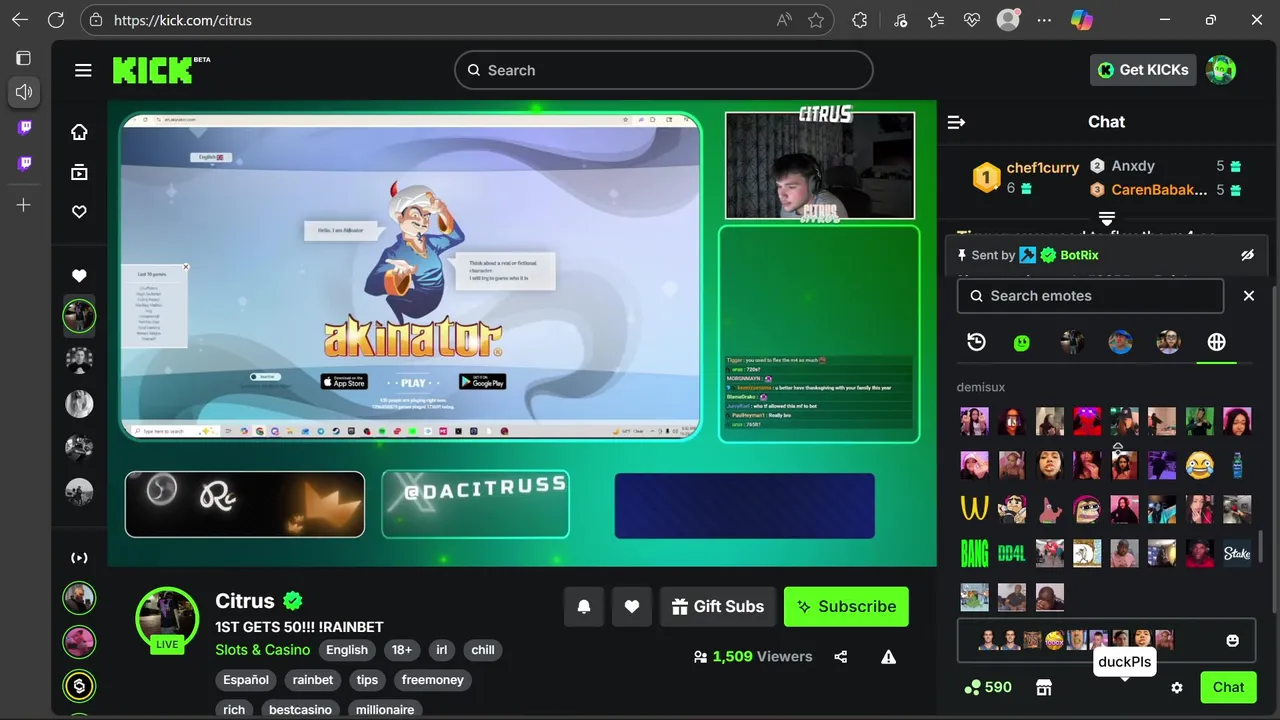The image size is (1280, 720).
Task: Click inside the Kick Search field
Action: 664,70
